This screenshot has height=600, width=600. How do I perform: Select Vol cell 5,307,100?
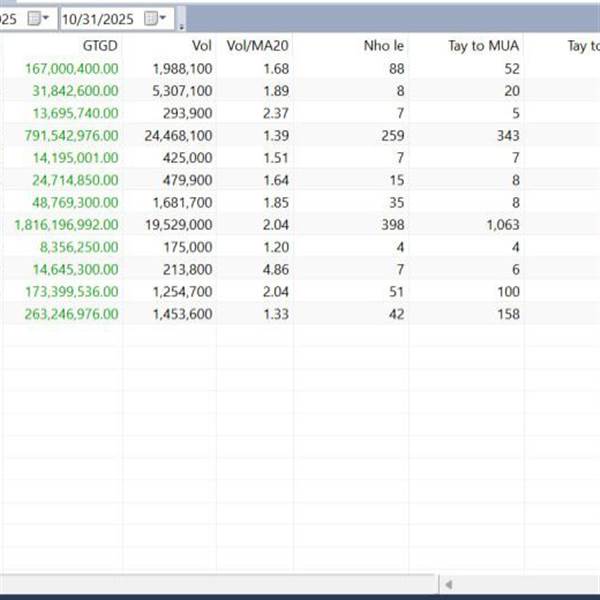(x=185, y=90)
